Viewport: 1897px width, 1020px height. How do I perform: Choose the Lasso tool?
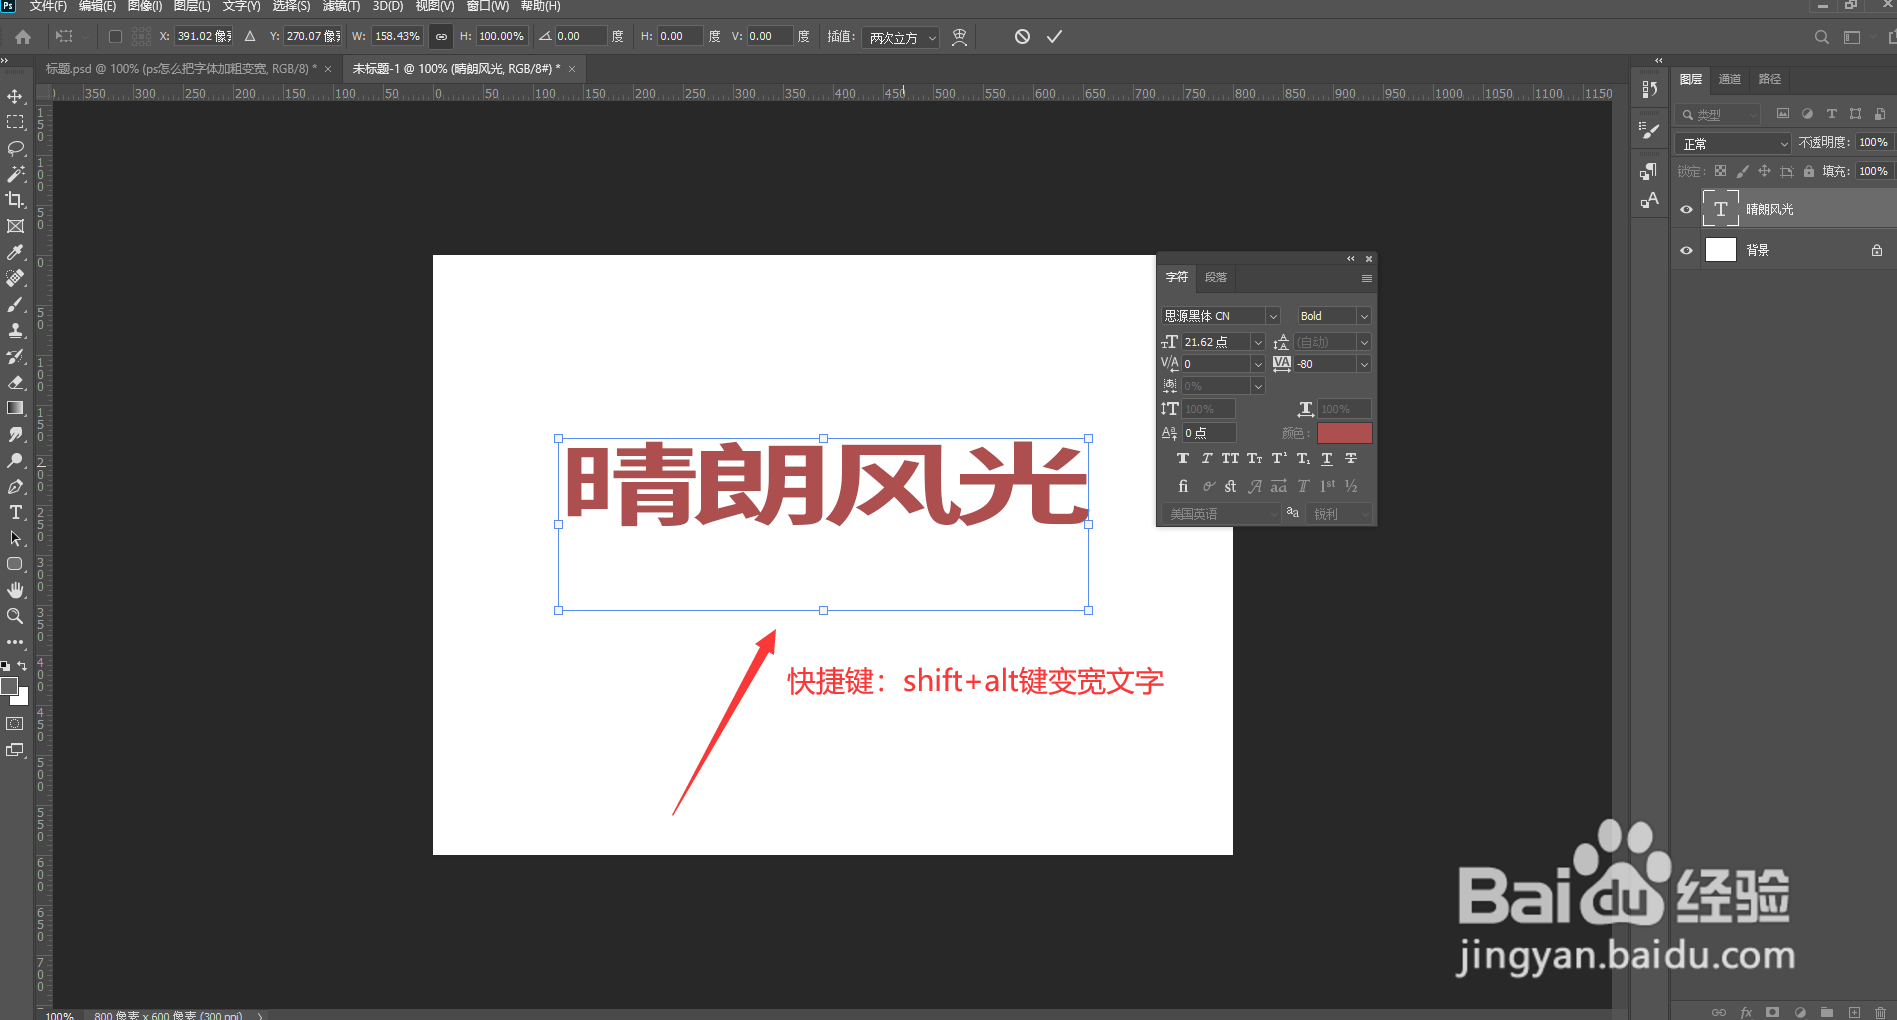(x=15, y=148)
